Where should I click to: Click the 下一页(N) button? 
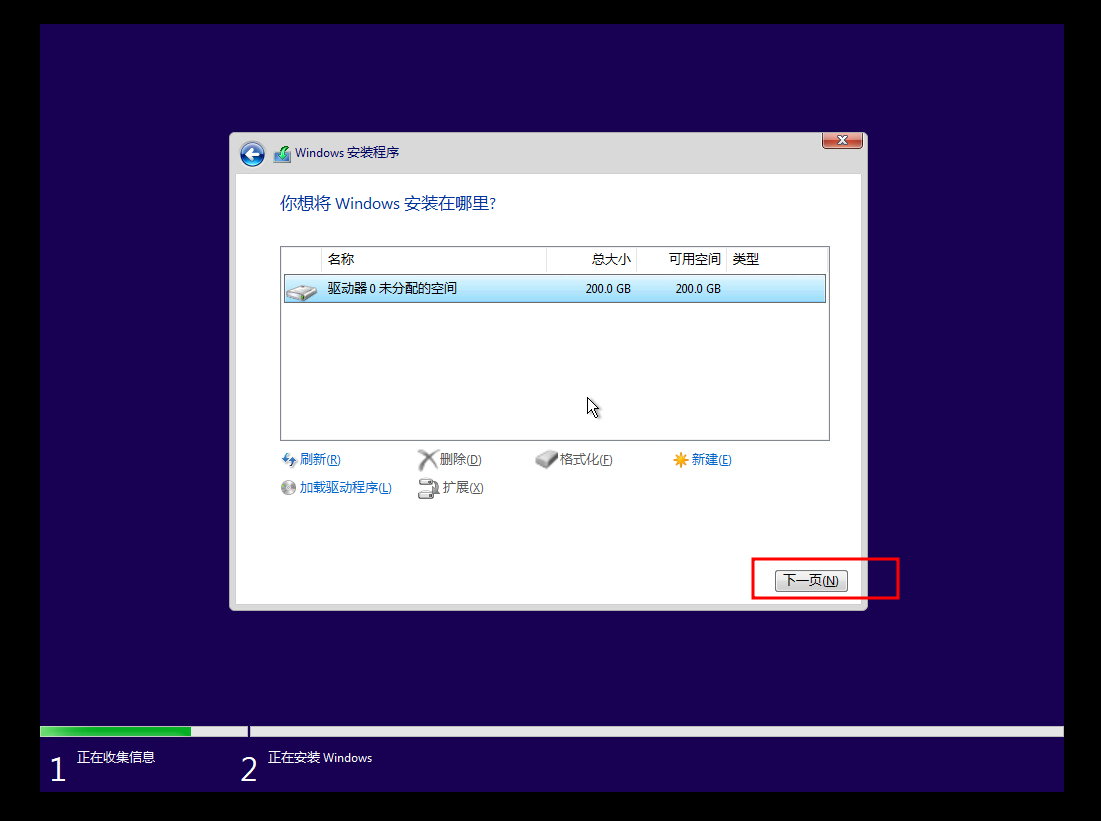[811, 581]
